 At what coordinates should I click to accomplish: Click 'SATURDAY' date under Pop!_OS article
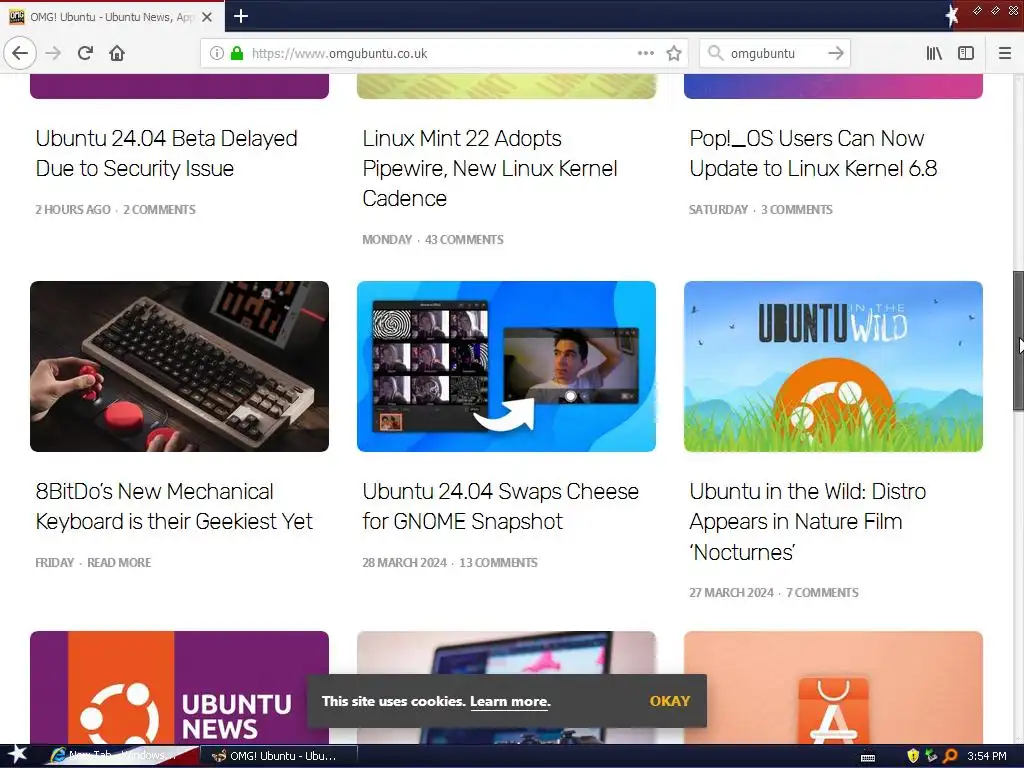click(x=718, y=210)
